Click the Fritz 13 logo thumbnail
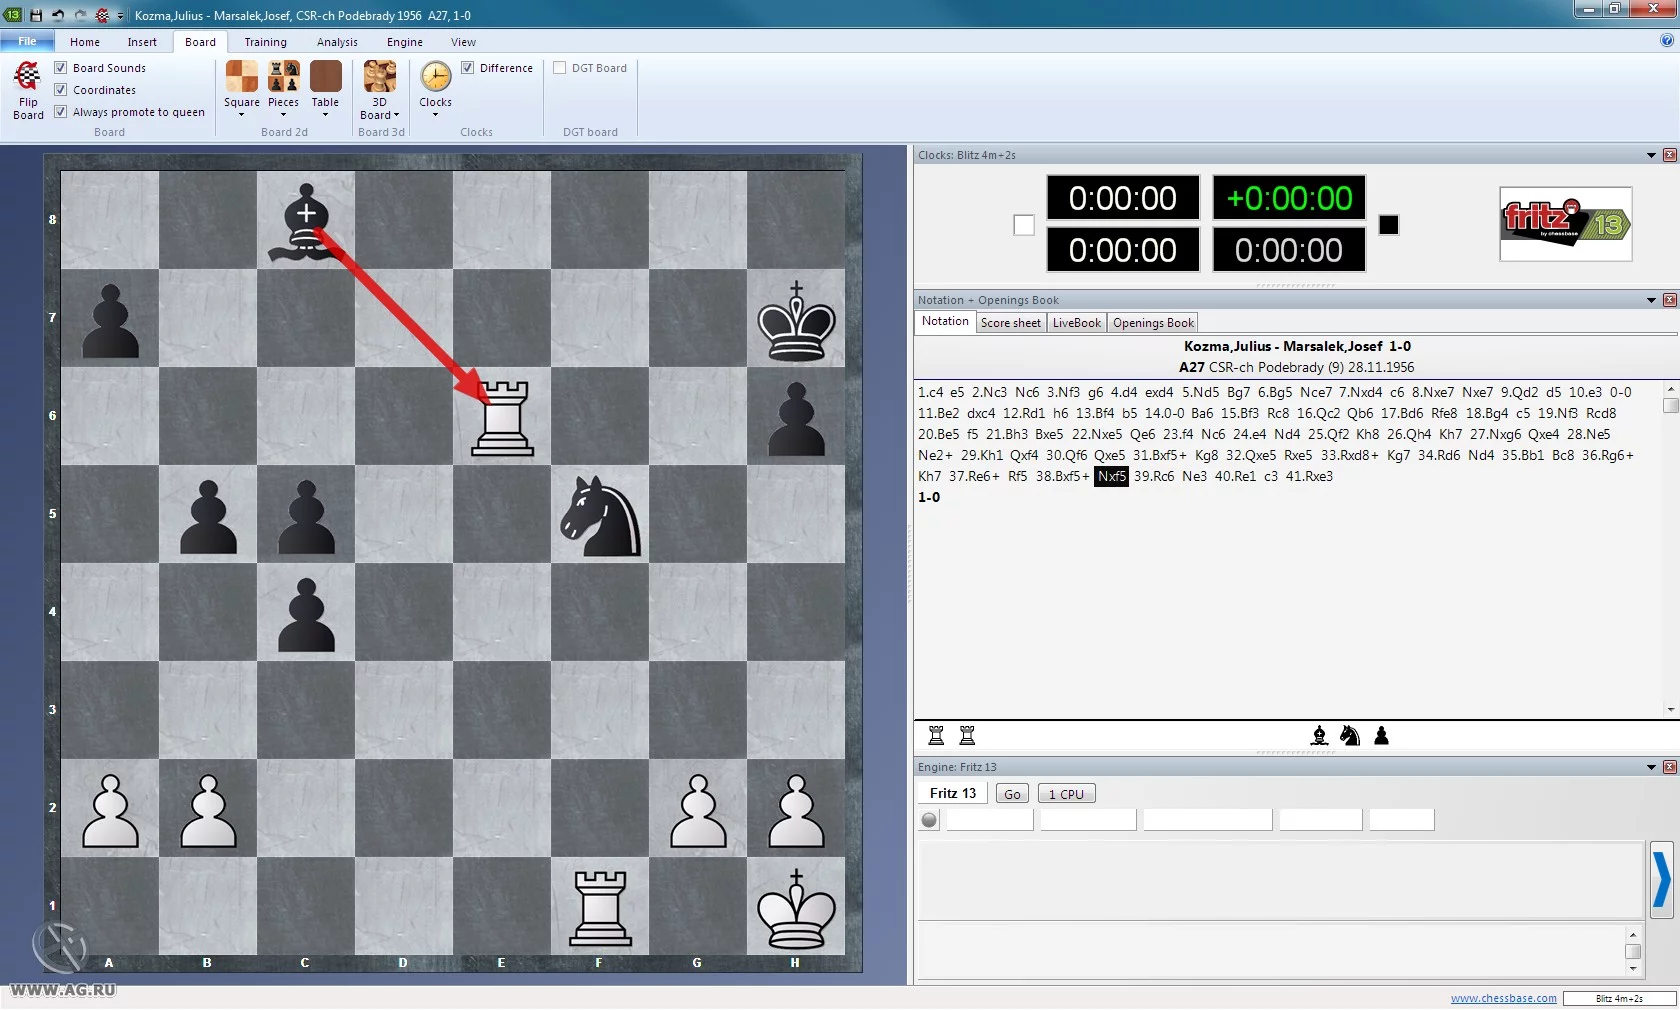Screen dimensions: 1680x1010 point(1566,224)
